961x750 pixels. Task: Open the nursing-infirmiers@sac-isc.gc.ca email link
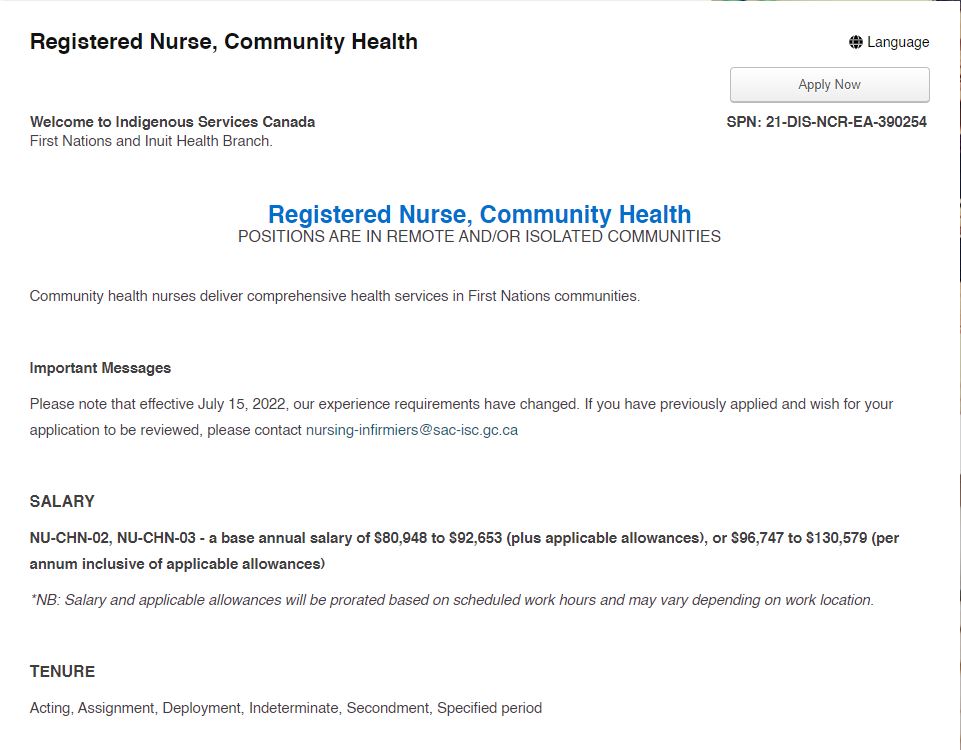tap(412, 430)
